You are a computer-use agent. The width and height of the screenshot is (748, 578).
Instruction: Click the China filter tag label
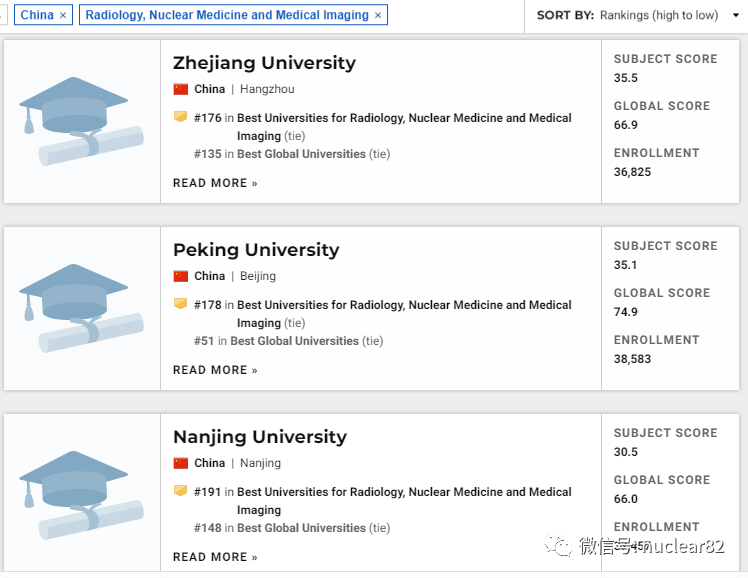coord(37,15)
